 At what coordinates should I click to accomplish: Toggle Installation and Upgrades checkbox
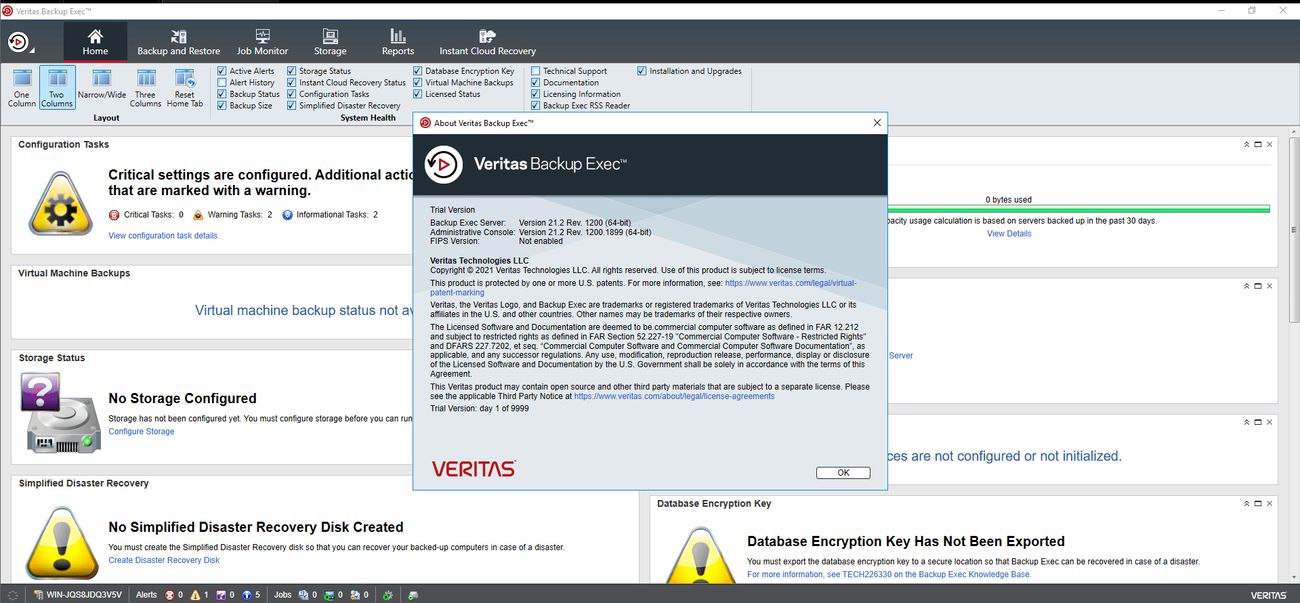pos(642,71)
